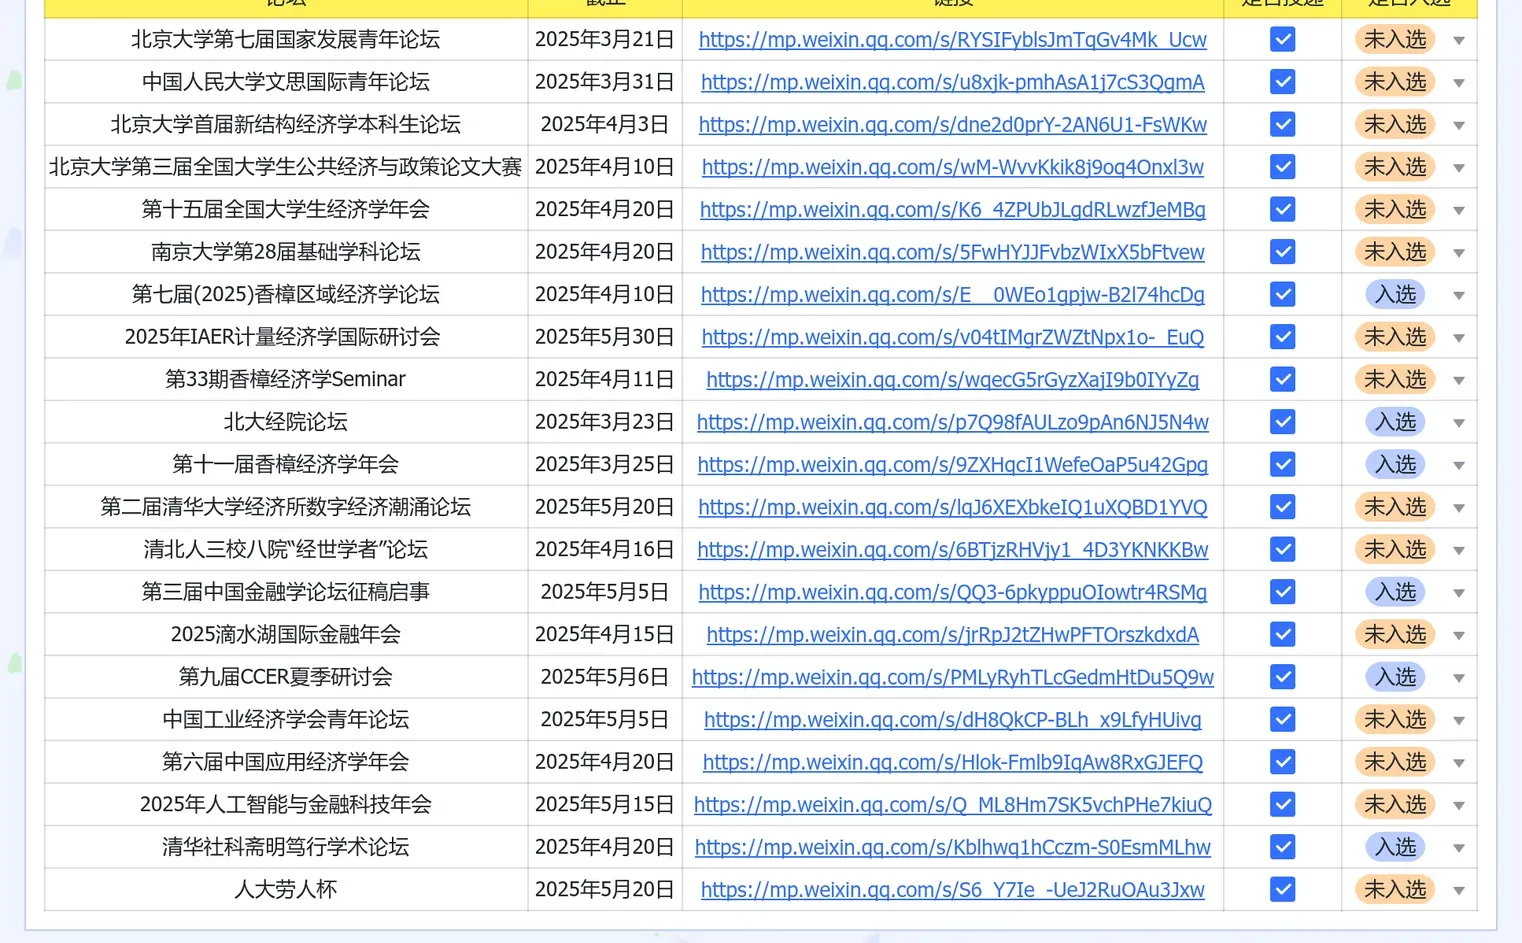Image resolution: width=1522 pixels, height=943 pixels.
Task: Expand the 未入选 dropdown in the 中国工业经济学会青年论坛 row
Action: click(1458, 719)
